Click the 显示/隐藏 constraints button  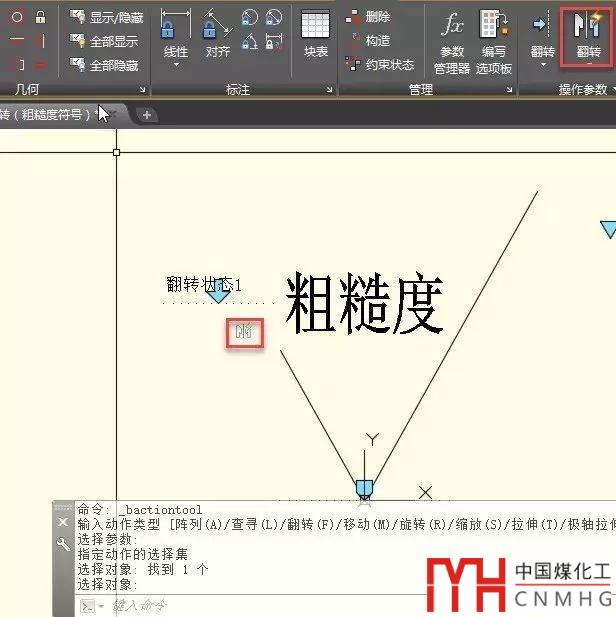106,17
